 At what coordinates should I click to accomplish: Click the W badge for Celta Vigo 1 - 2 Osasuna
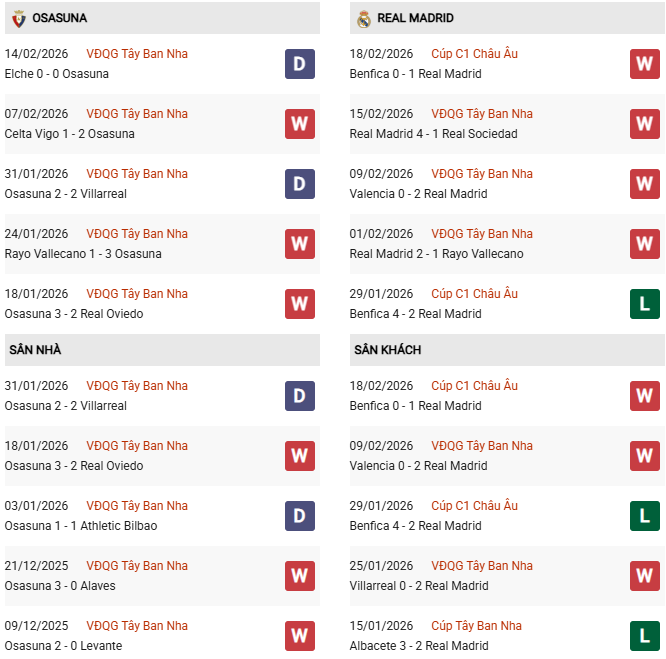point(299,124)
